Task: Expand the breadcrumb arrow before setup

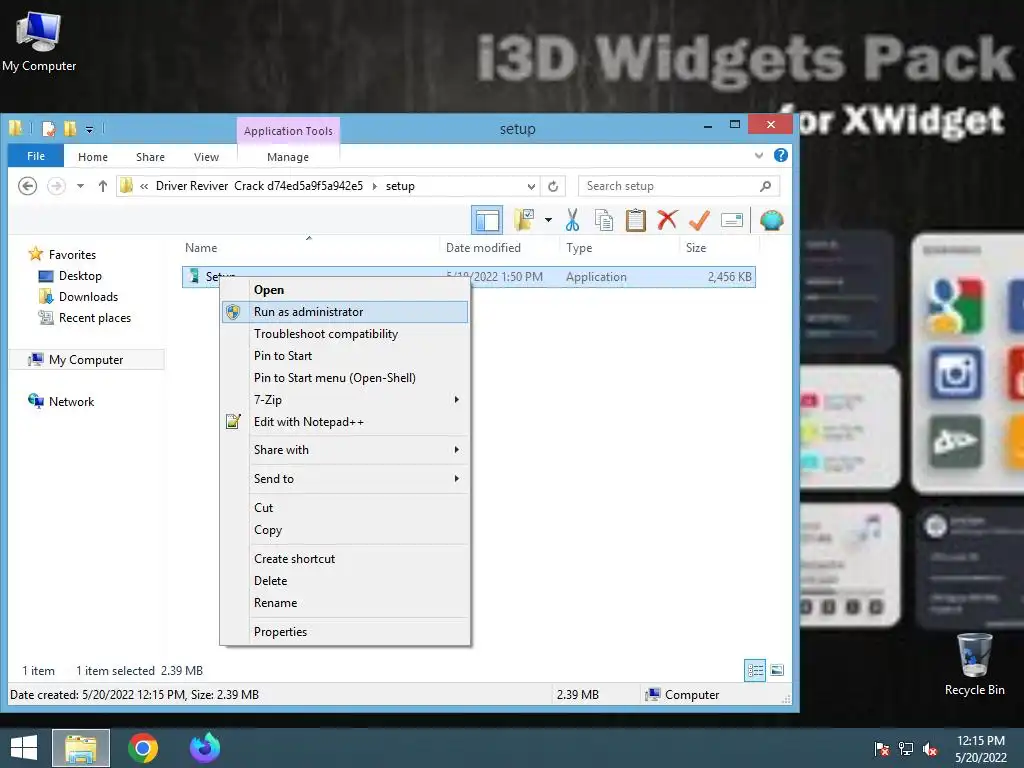Action: tap(375, 186)
